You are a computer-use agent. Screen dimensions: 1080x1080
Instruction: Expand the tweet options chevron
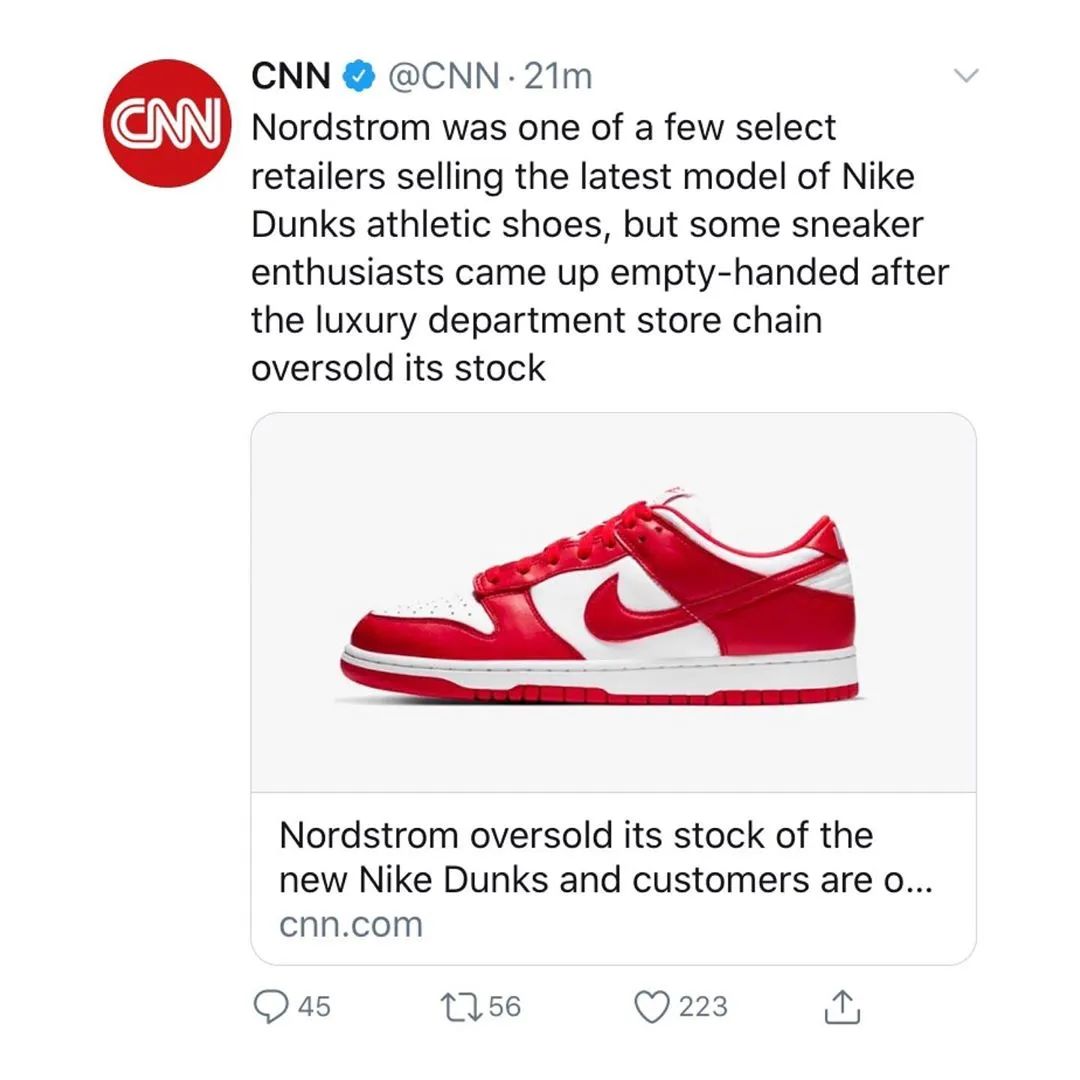coord(967,76)
